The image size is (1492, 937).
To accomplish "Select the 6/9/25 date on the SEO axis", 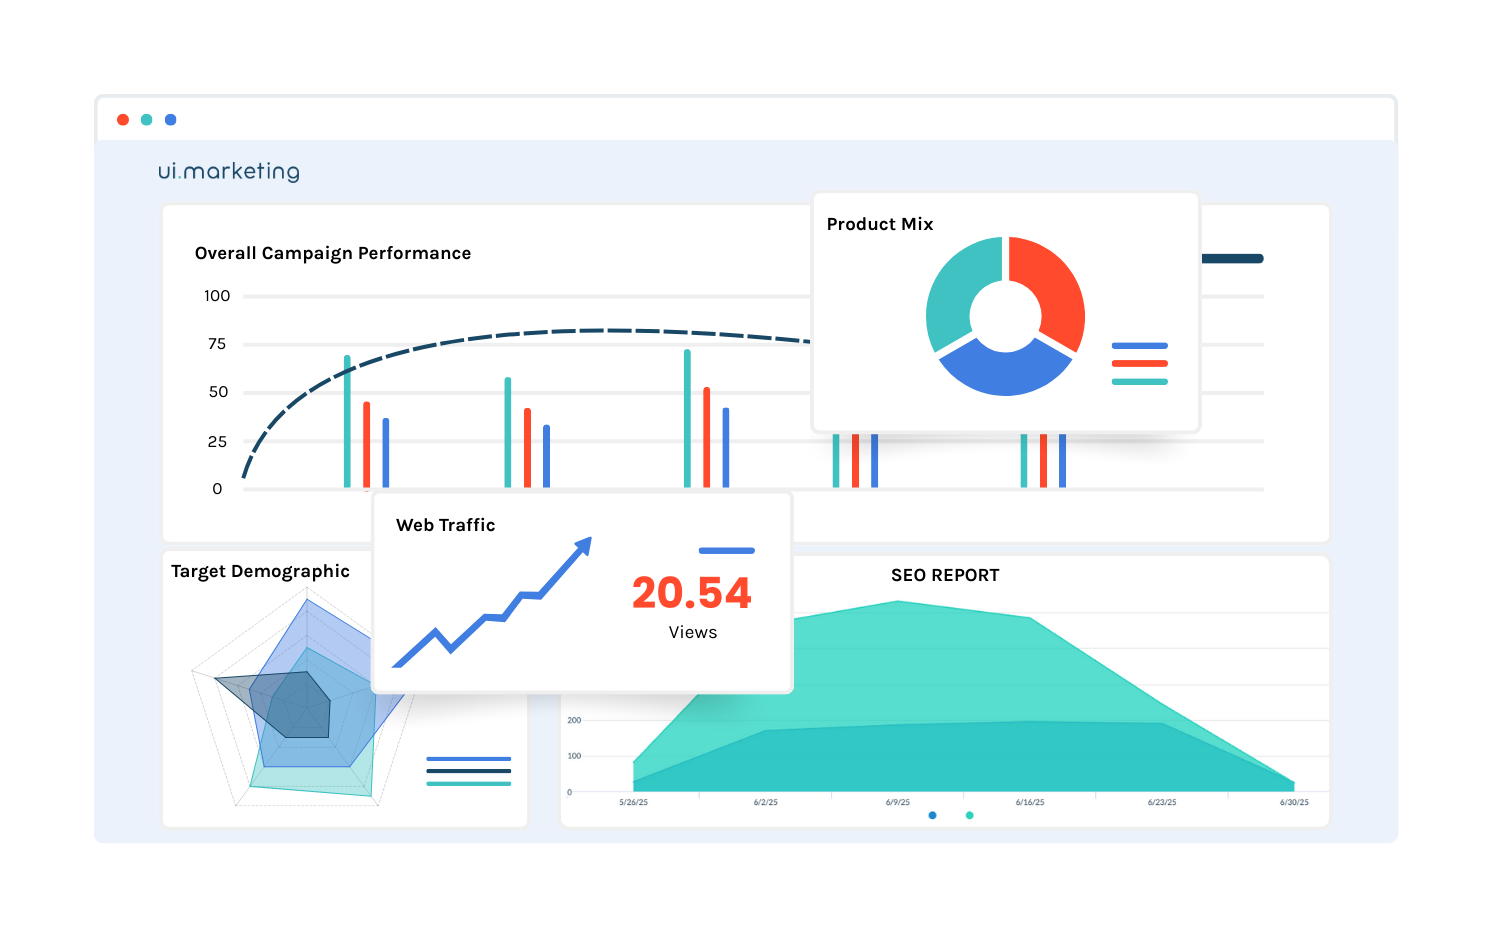I will click(898, 802).
